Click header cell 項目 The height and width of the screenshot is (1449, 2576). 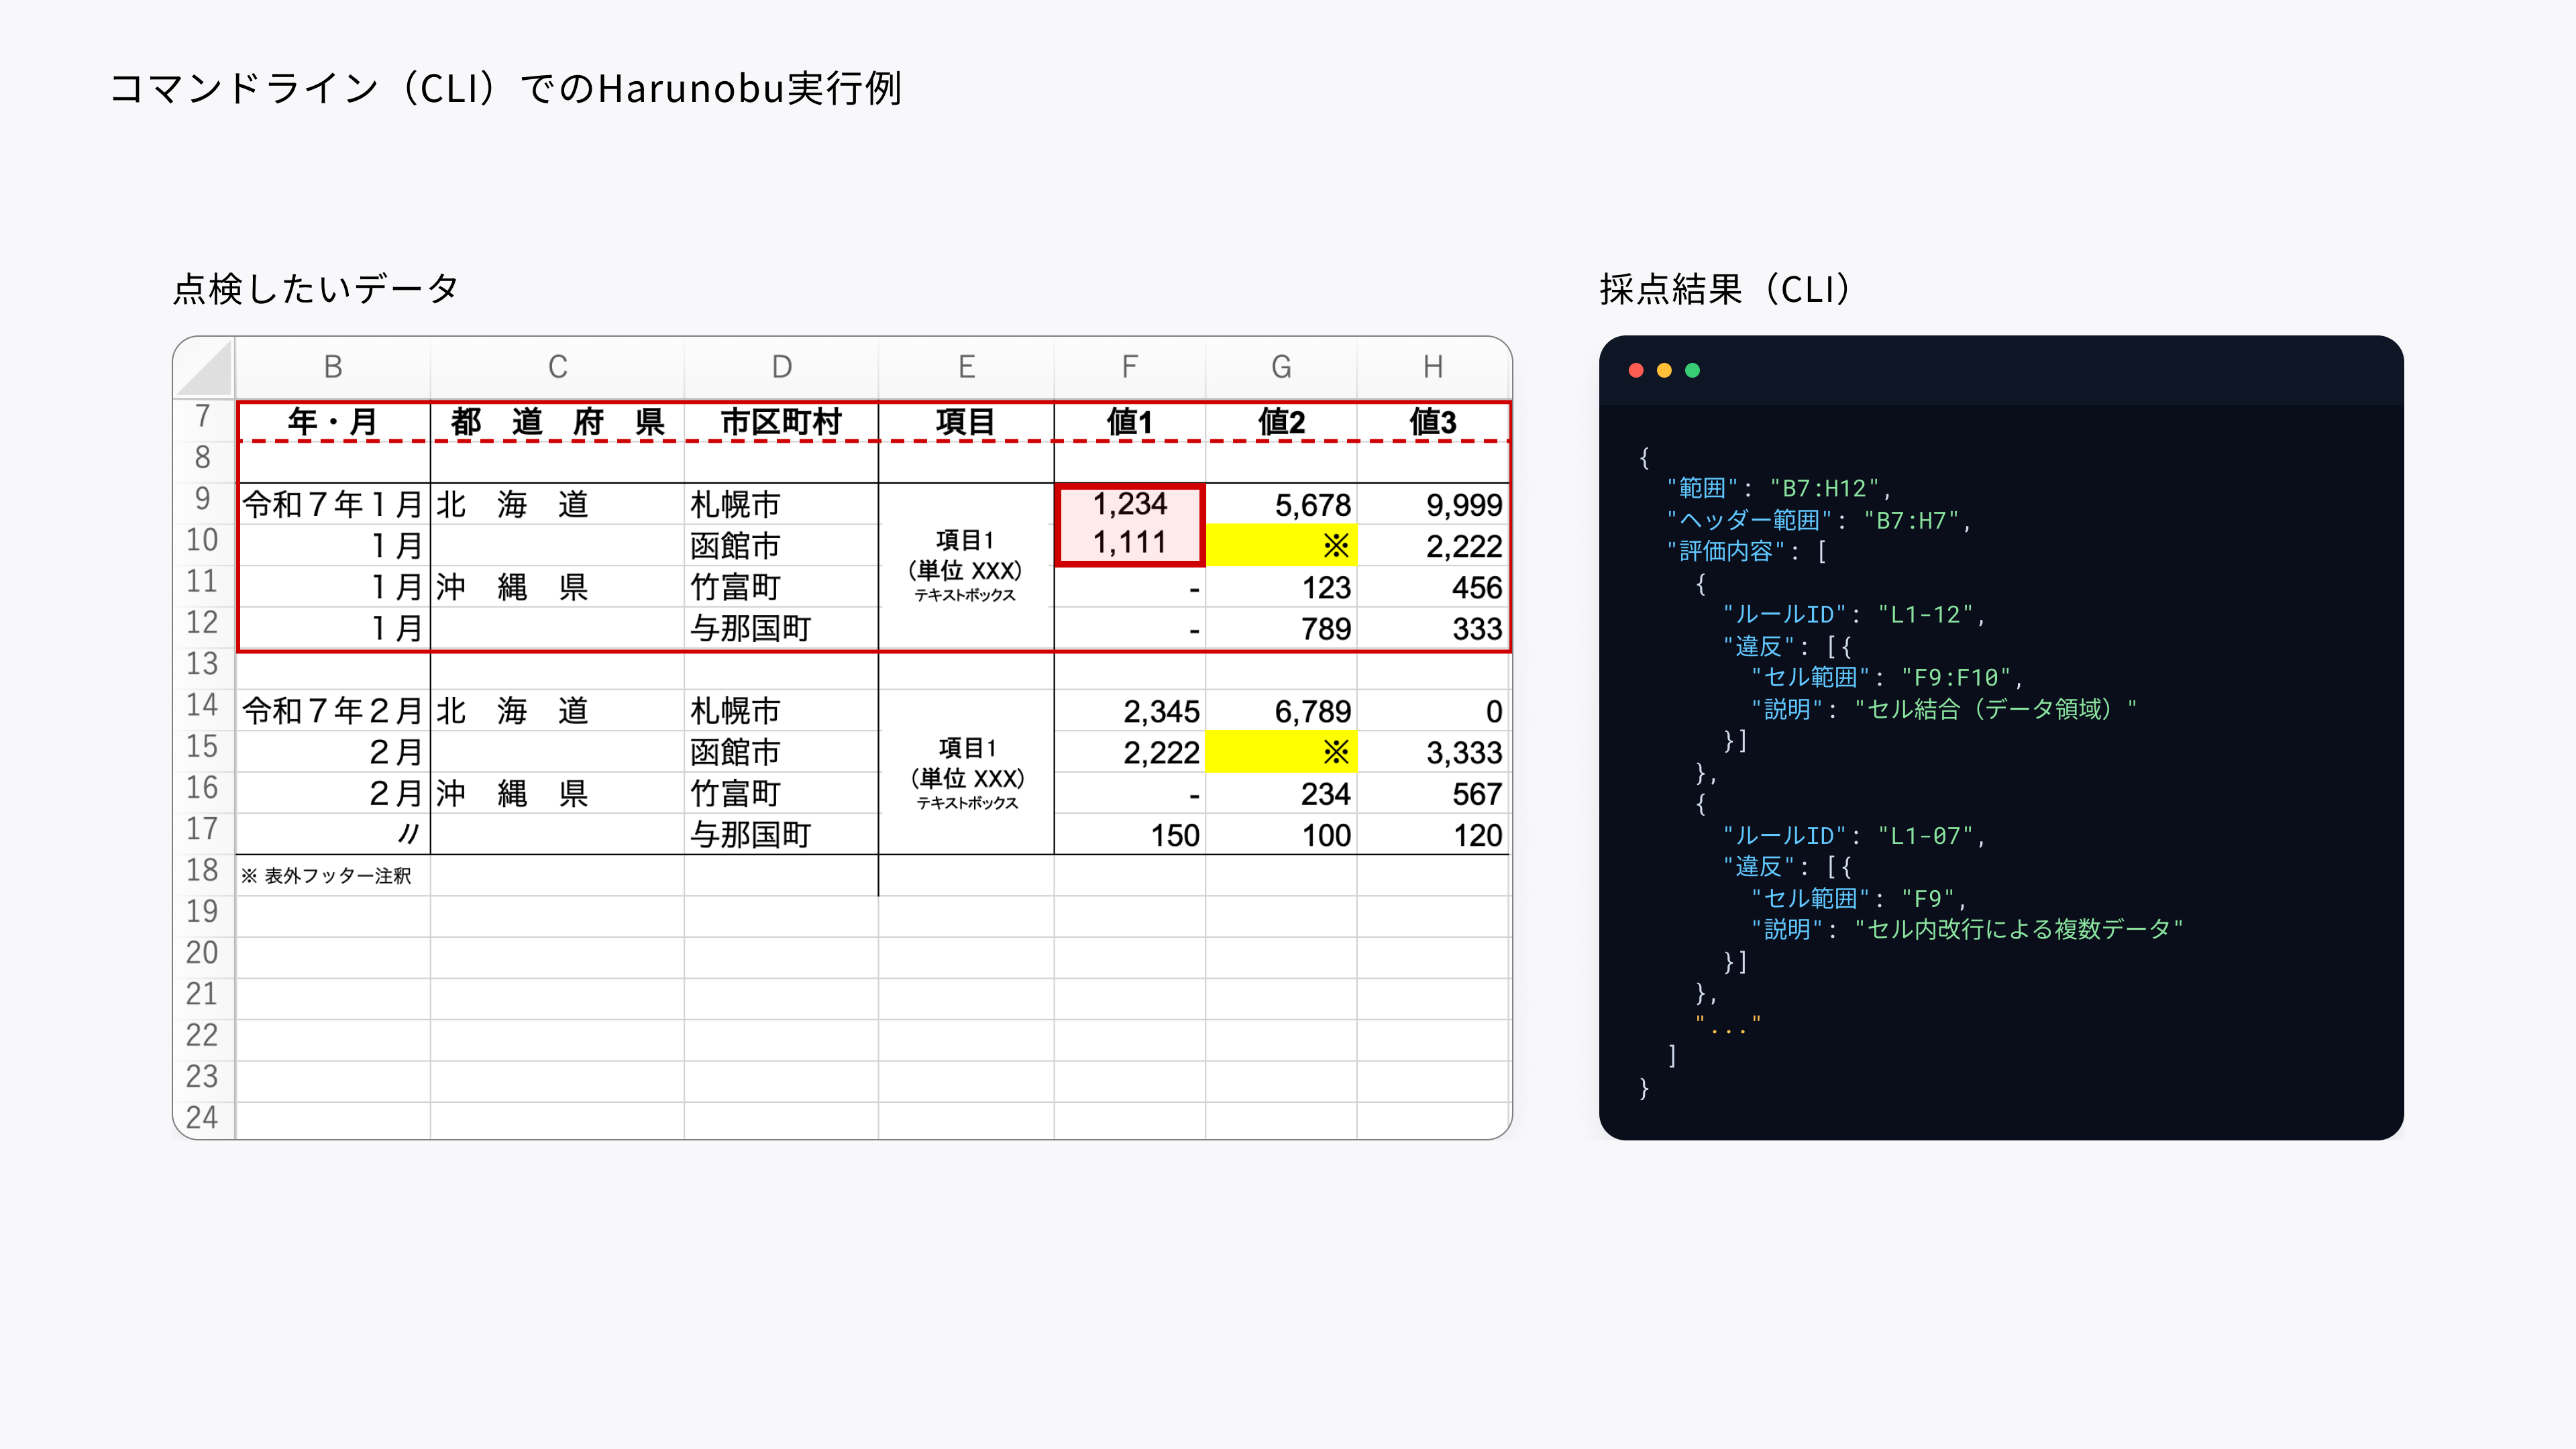966,422
